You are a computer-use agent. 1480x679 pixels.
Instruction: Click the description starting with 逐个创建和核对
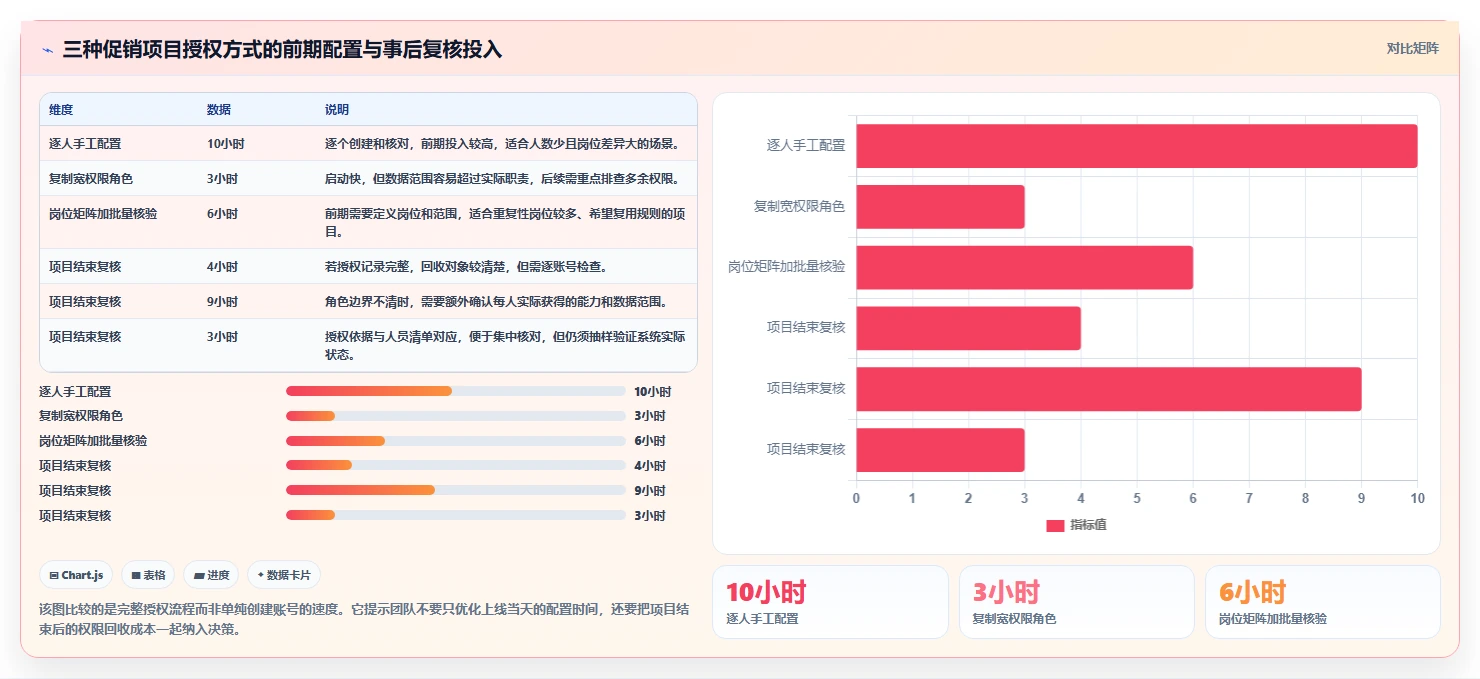click(x=502, y=144)
